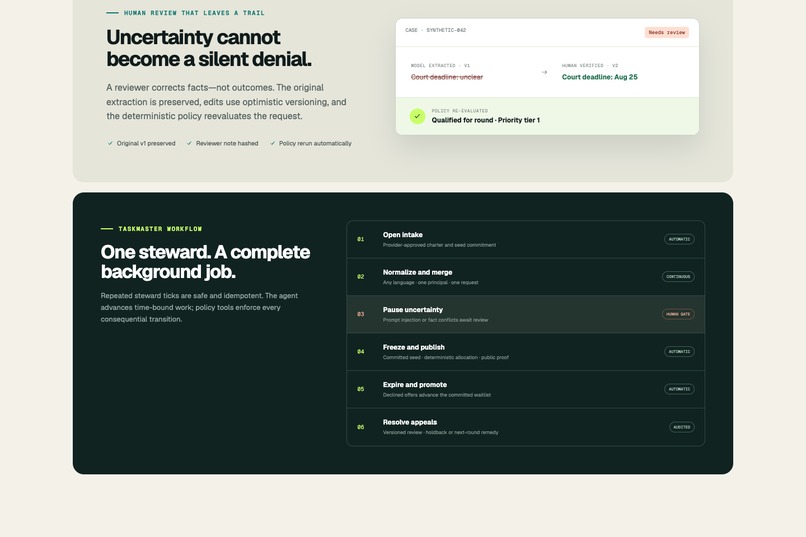Click 'Committed seed · deterministic allocation · public proof'
This screenshot has height=537, width=806.
pyautogui.click(x=446, y=358)
